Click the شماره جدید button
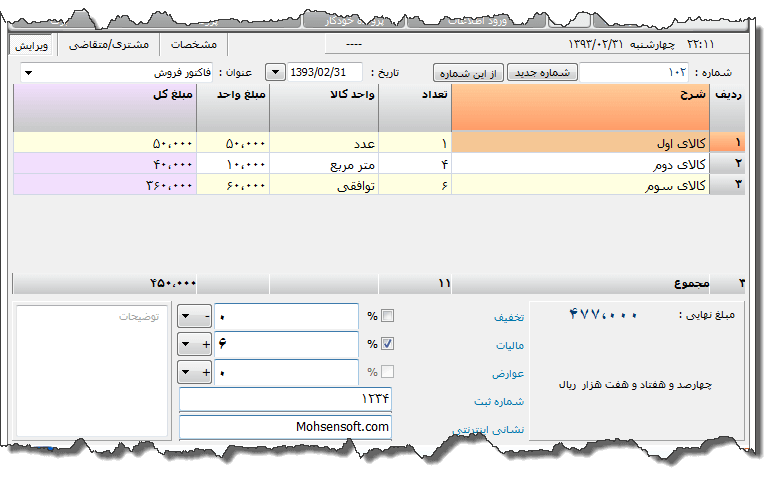 pos(543,73)
